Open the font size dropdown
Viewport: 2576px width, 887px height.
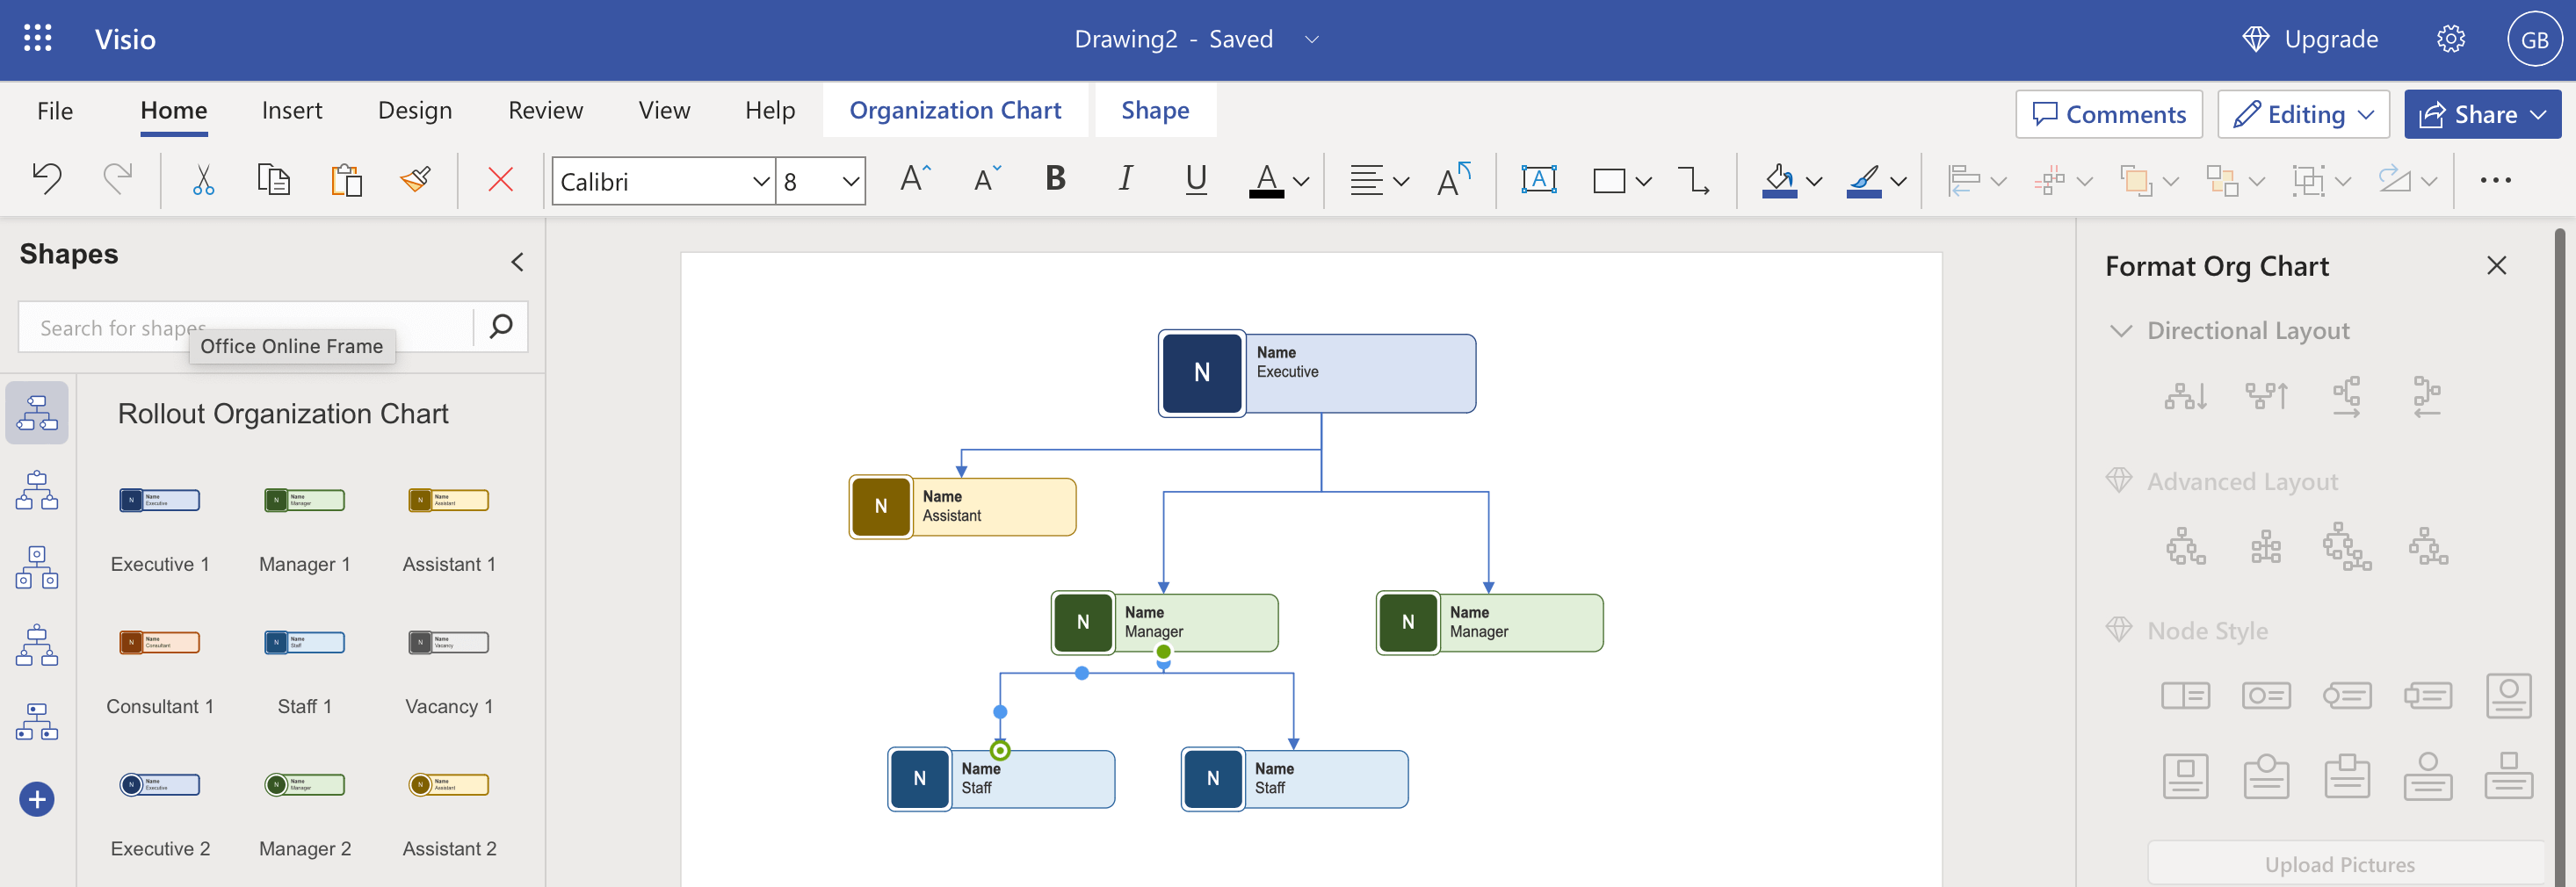[848, 181]
